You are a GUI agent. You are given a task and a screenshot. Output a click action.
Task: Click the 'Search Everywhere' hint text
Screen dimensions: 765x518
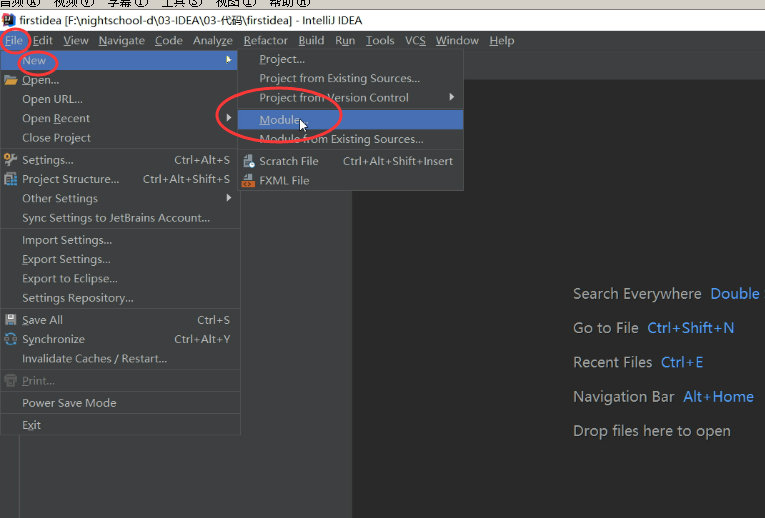click(637, 294)
